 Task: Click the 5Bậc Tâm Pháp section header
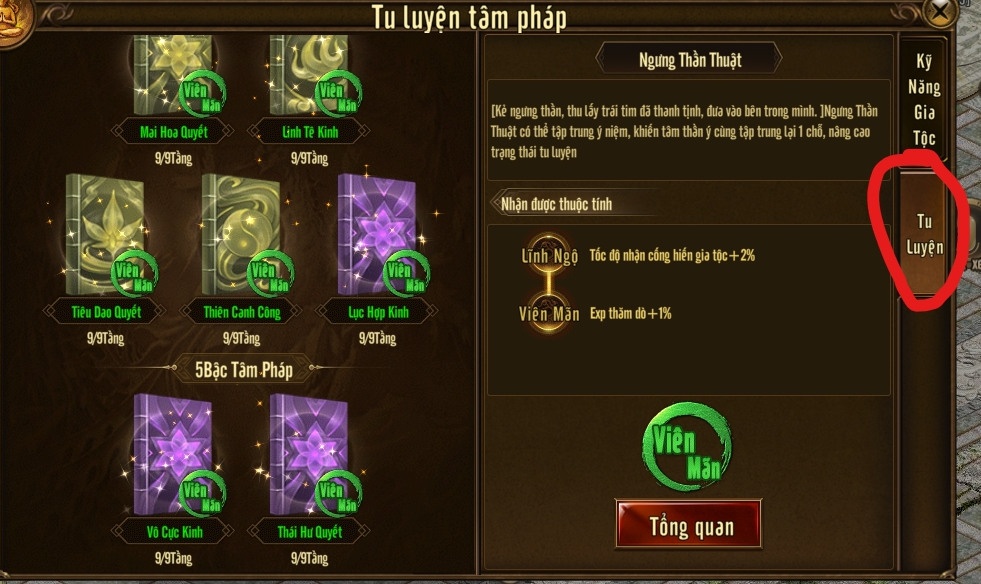(243, 369)
